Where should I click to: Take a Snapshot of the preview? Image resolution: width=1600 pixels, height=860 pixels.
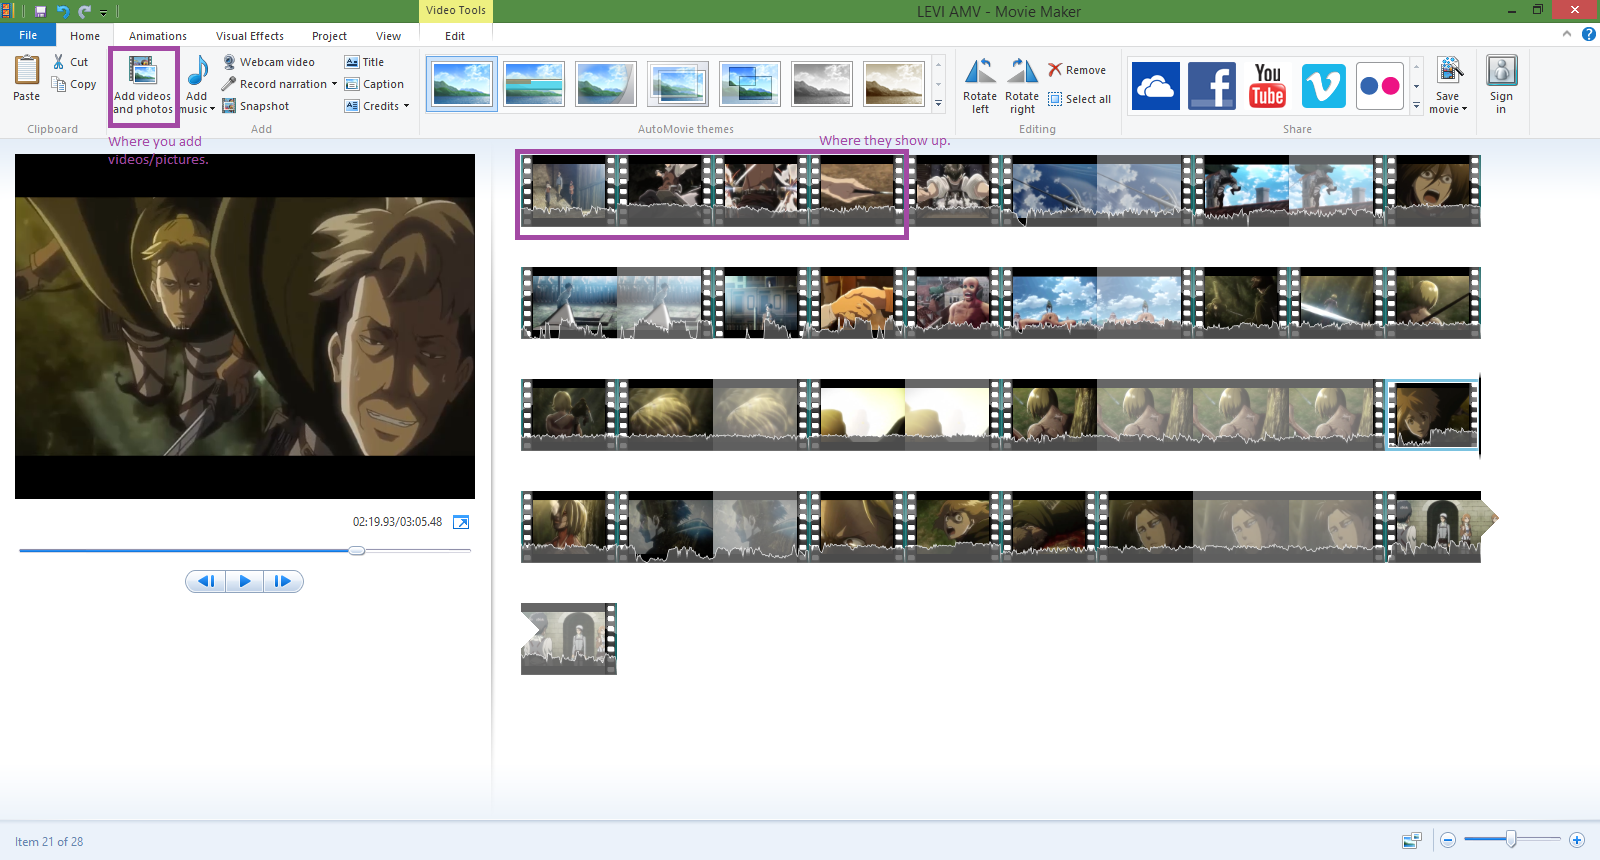pyautogui.click(x=255, y=106)
